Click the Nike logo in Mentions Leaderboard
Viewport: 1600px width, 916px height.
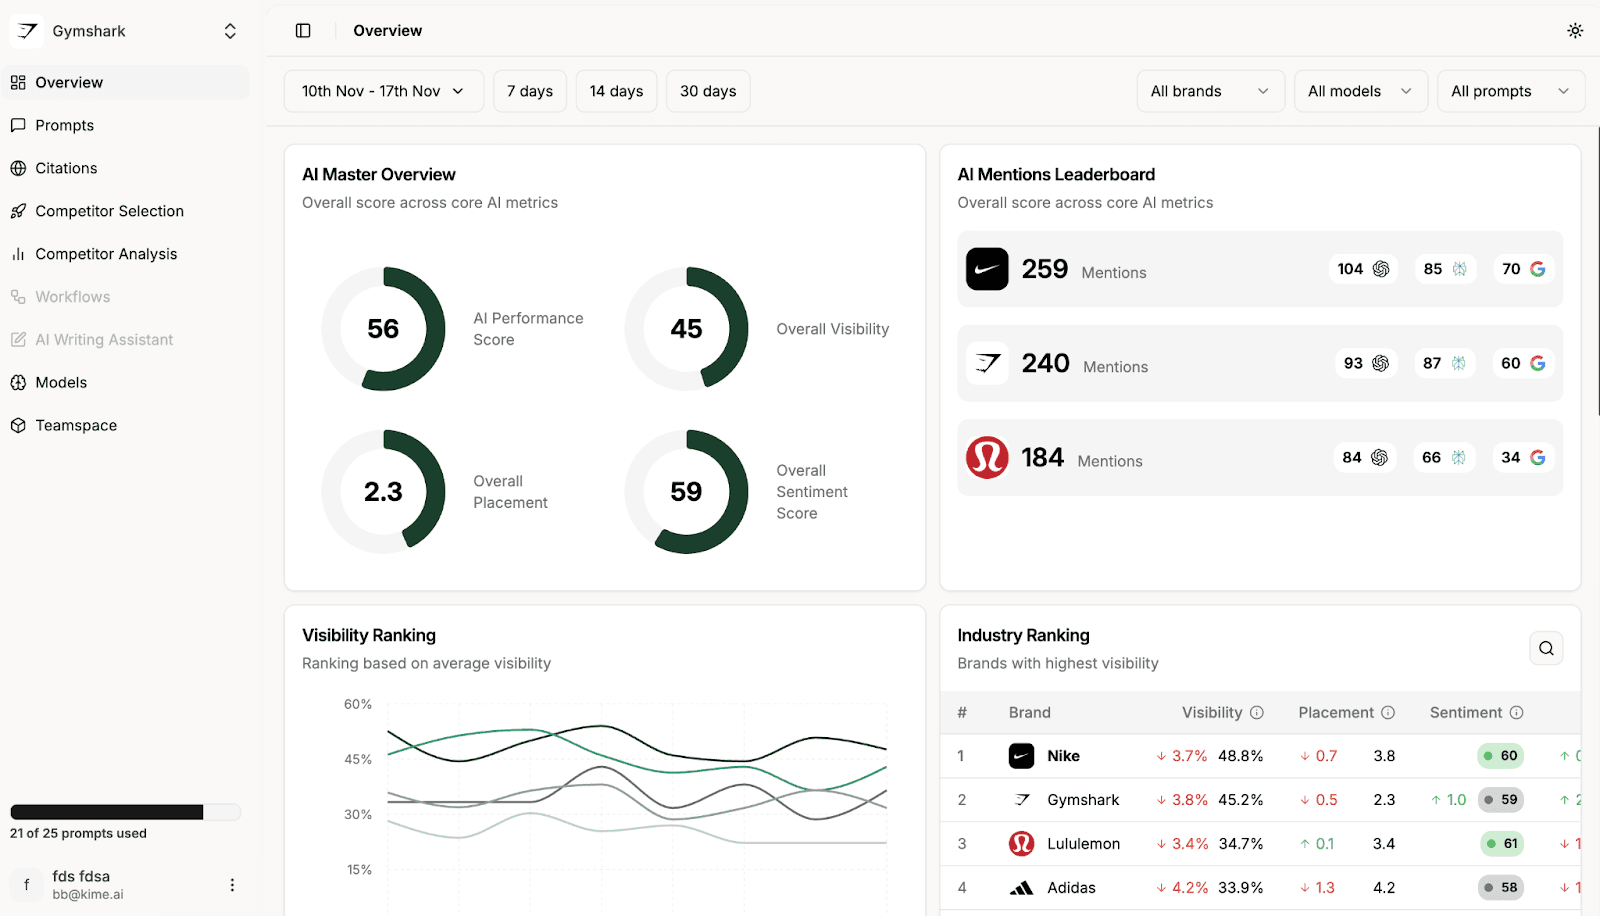click(x=987, y=269)
